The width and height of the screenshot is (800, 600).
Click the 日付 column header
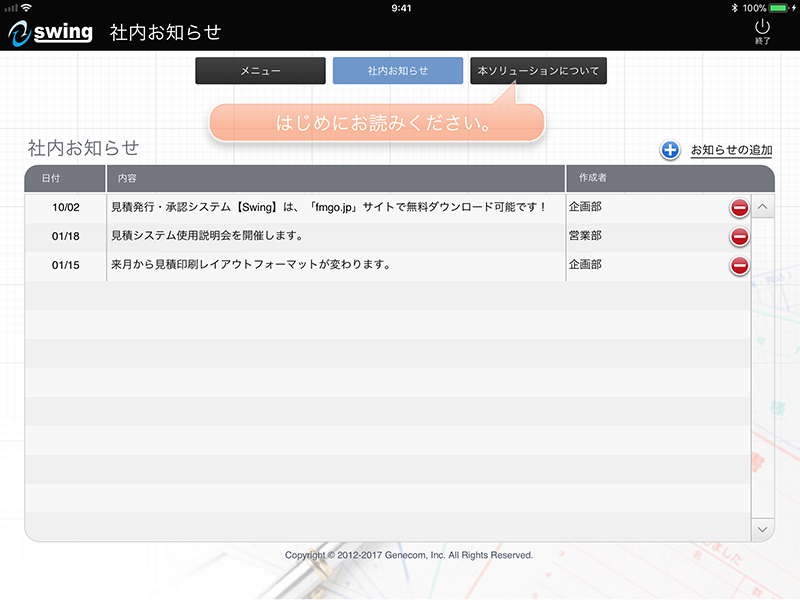click(x=51, y=178)
